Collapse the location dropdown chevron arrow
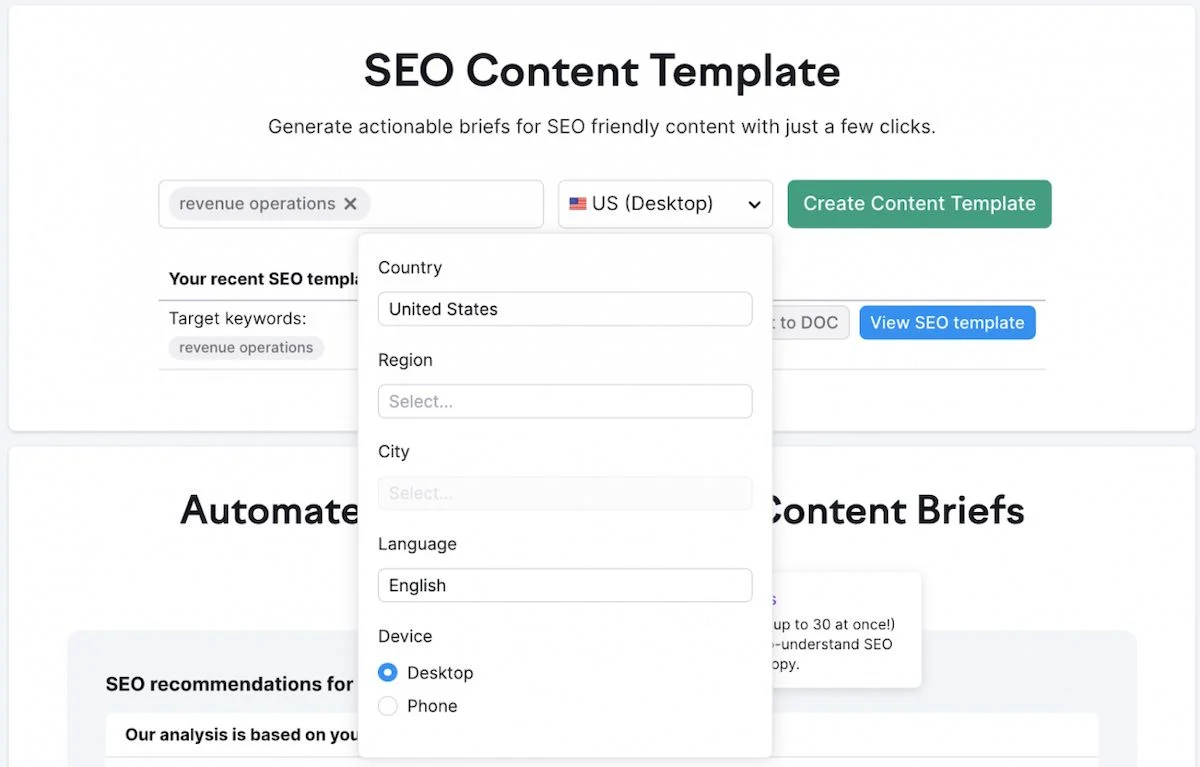 754,205
